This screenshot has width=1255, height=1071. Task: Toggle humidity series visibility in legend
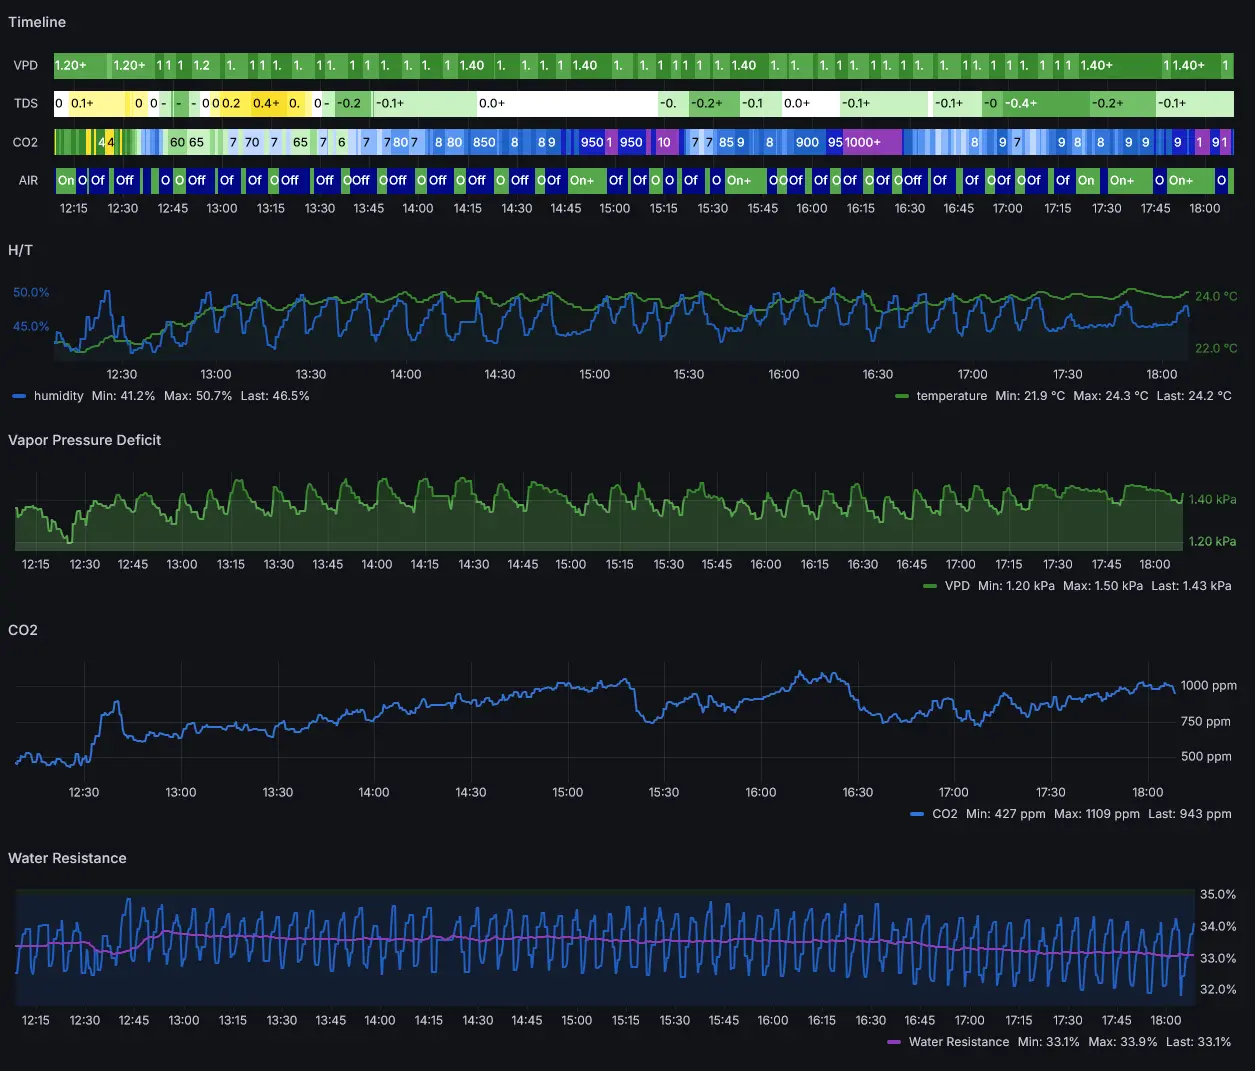tap(58, 396)
